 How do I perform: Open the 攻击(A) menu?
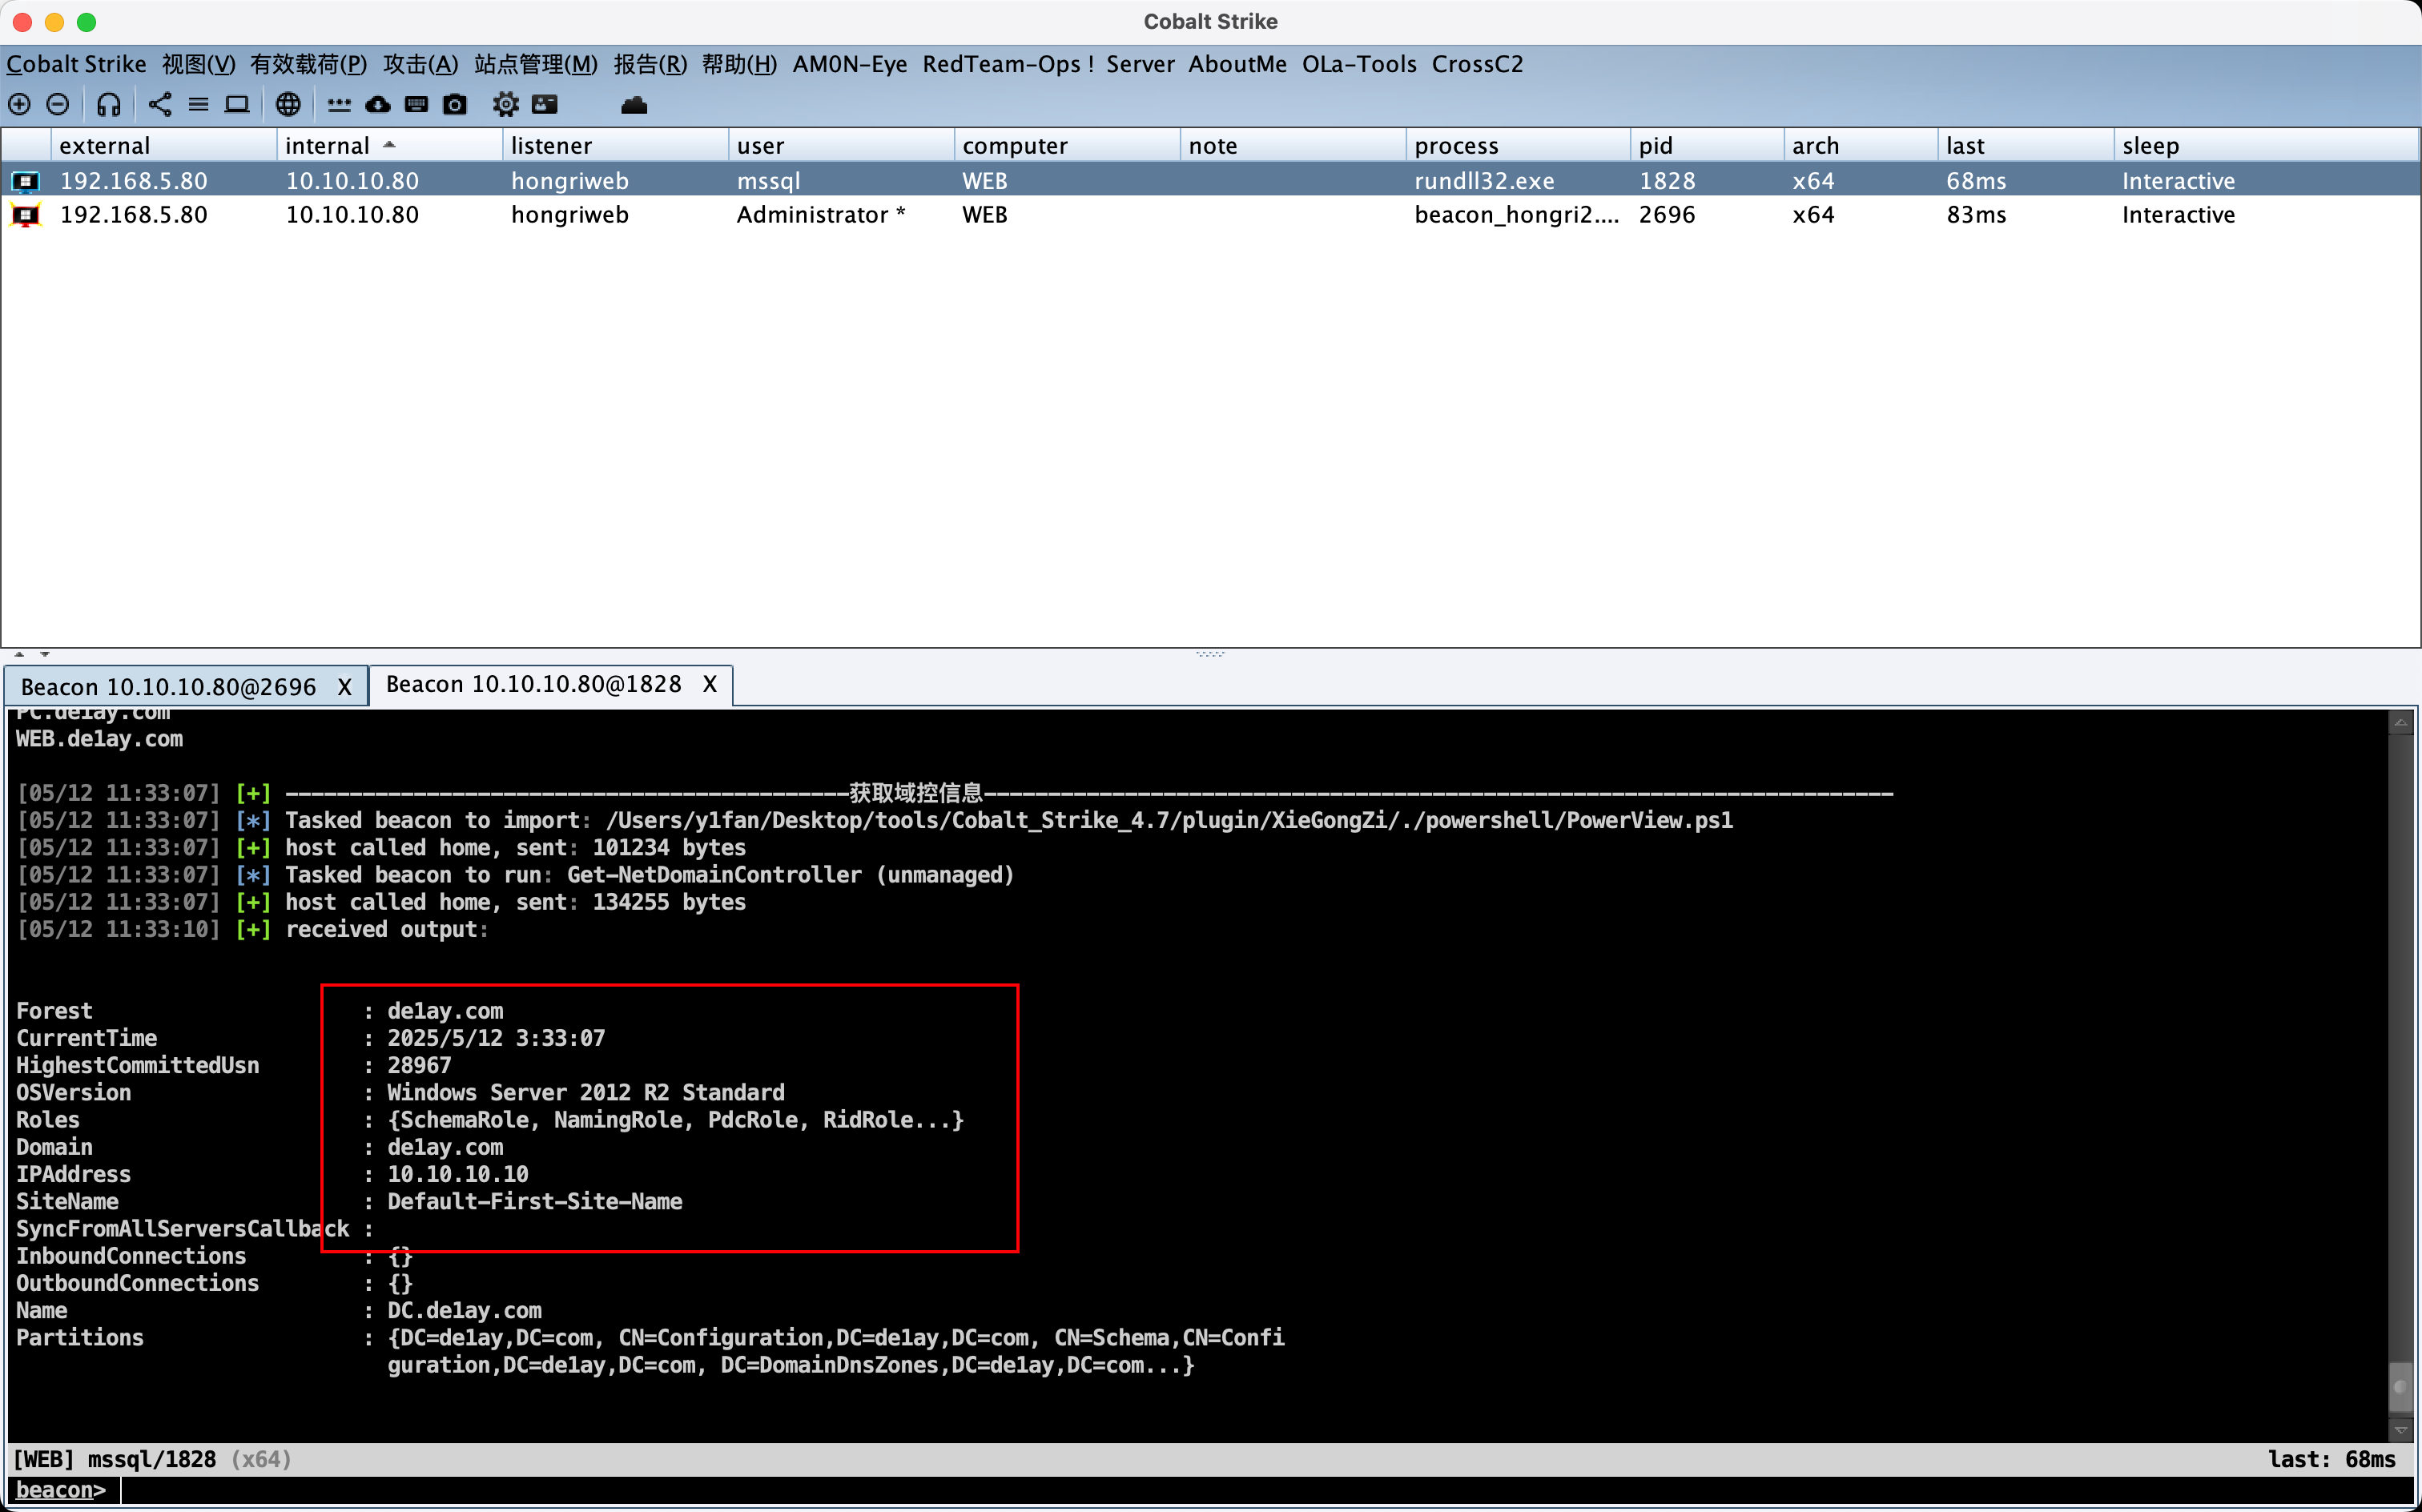coord(420,64)
